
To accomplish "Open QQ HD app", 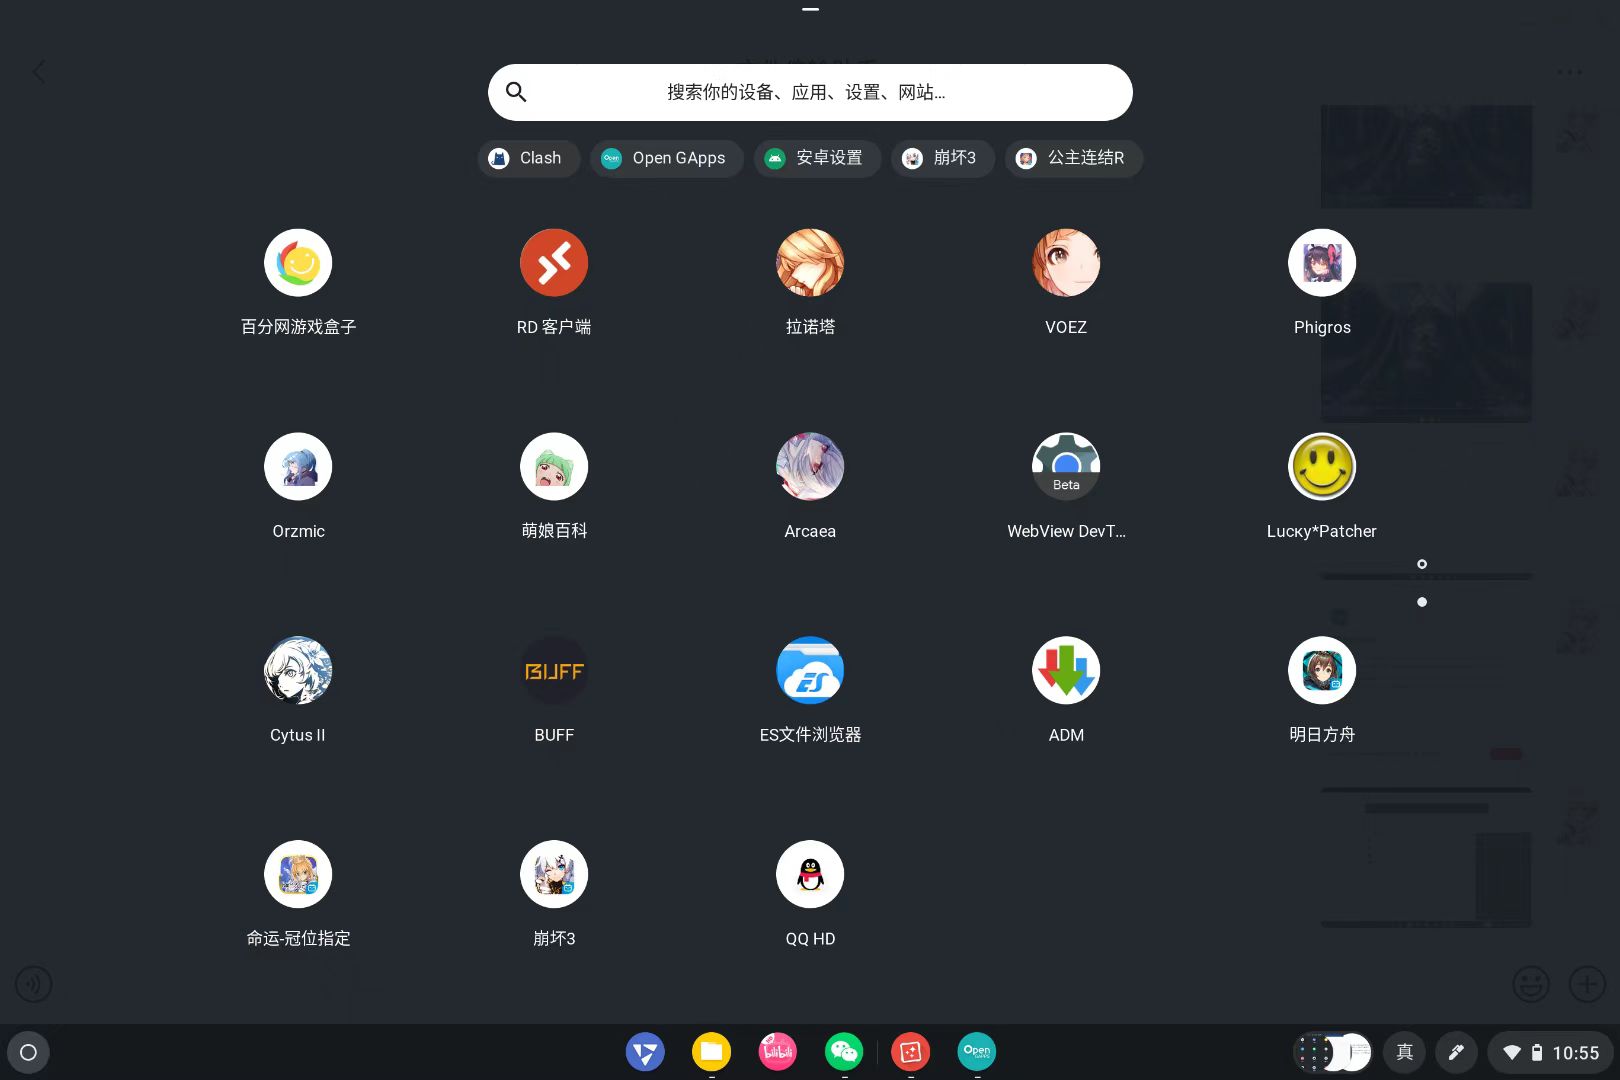I will tap(810, 875).
